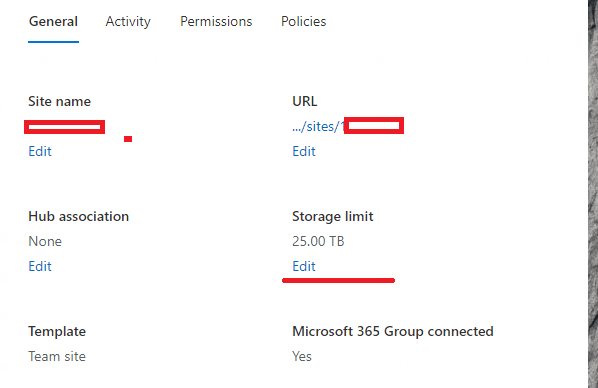
Task: Open the Activity tab
Action: 128,22
